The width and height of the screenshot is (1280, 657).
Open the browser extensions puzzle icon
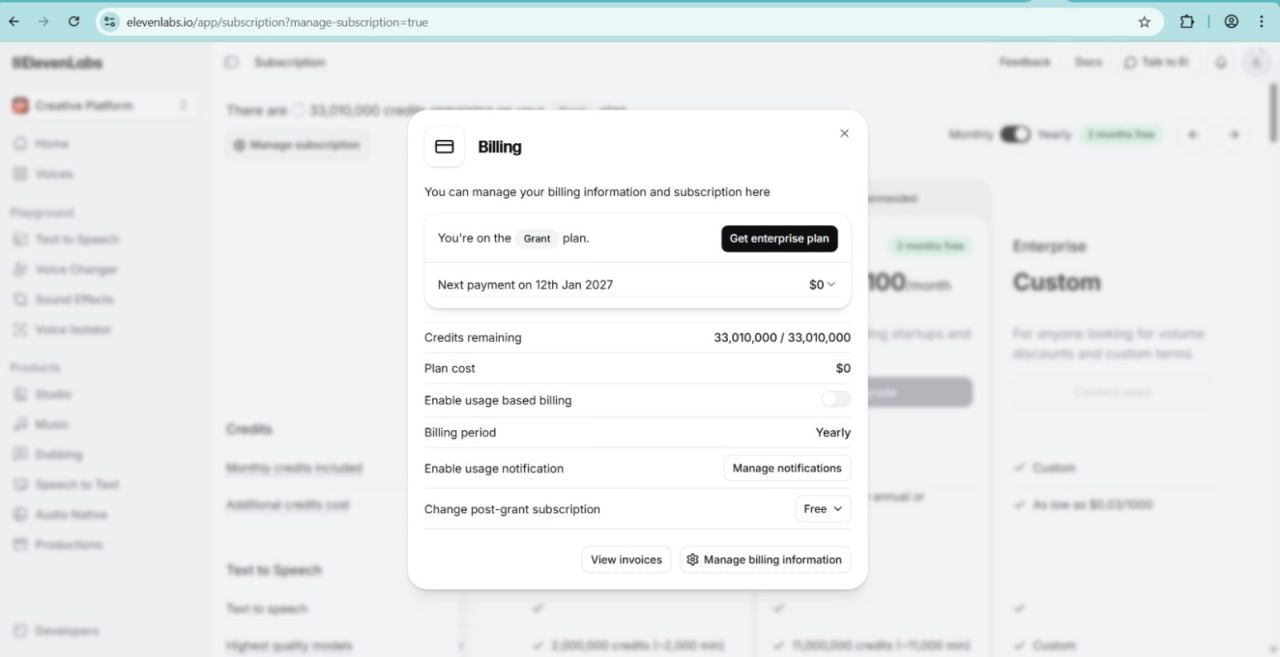coord(1187,21)
